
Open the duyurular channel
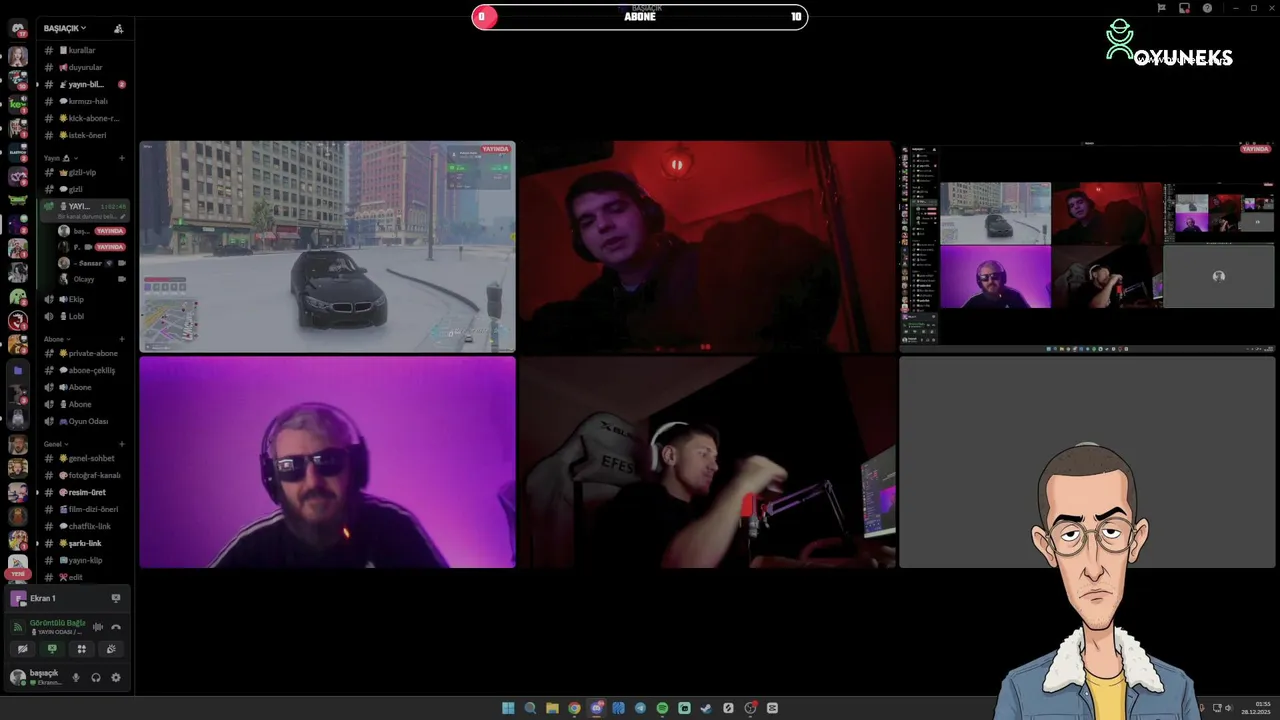(83, 67)
